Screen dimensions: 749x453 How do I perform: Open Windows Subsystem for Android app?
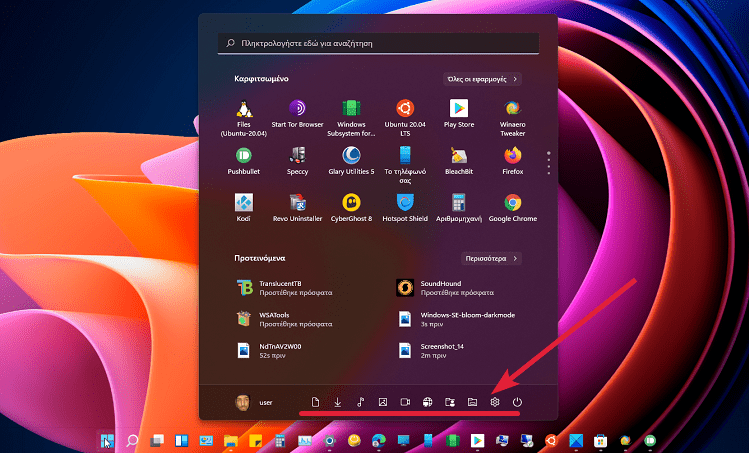pyautogui.click(x=351, y=119)
